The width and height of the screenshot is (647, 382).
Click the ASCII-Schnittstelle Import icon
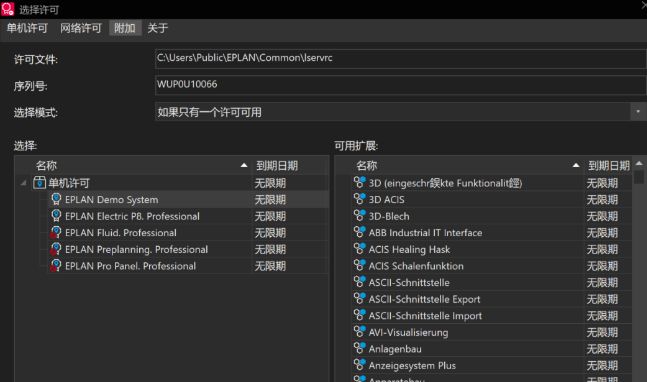[x=359, y=315]
